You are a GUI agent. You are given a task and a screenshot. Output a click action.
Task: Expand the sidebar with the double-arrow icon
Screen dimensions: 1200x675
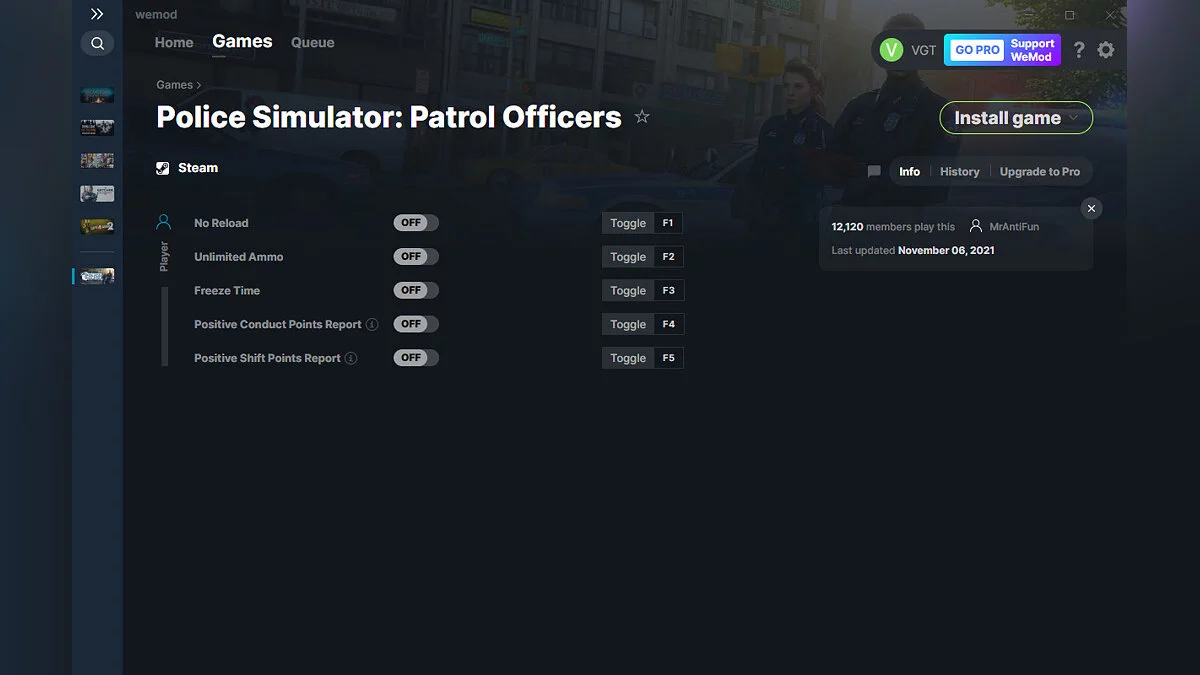97,14
